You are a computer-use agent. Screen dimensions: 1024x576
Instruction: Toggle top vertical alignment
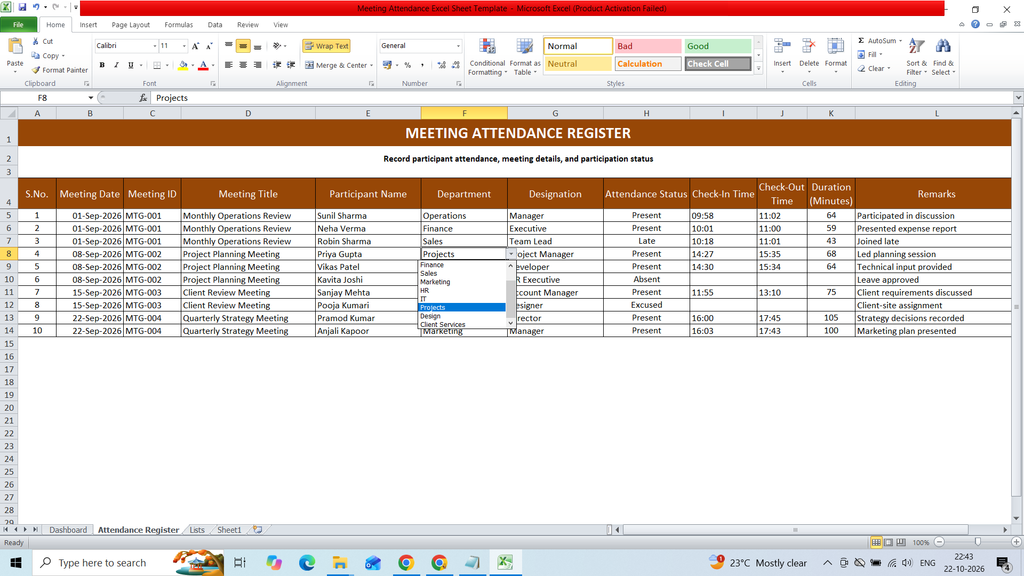pos(229,46)
